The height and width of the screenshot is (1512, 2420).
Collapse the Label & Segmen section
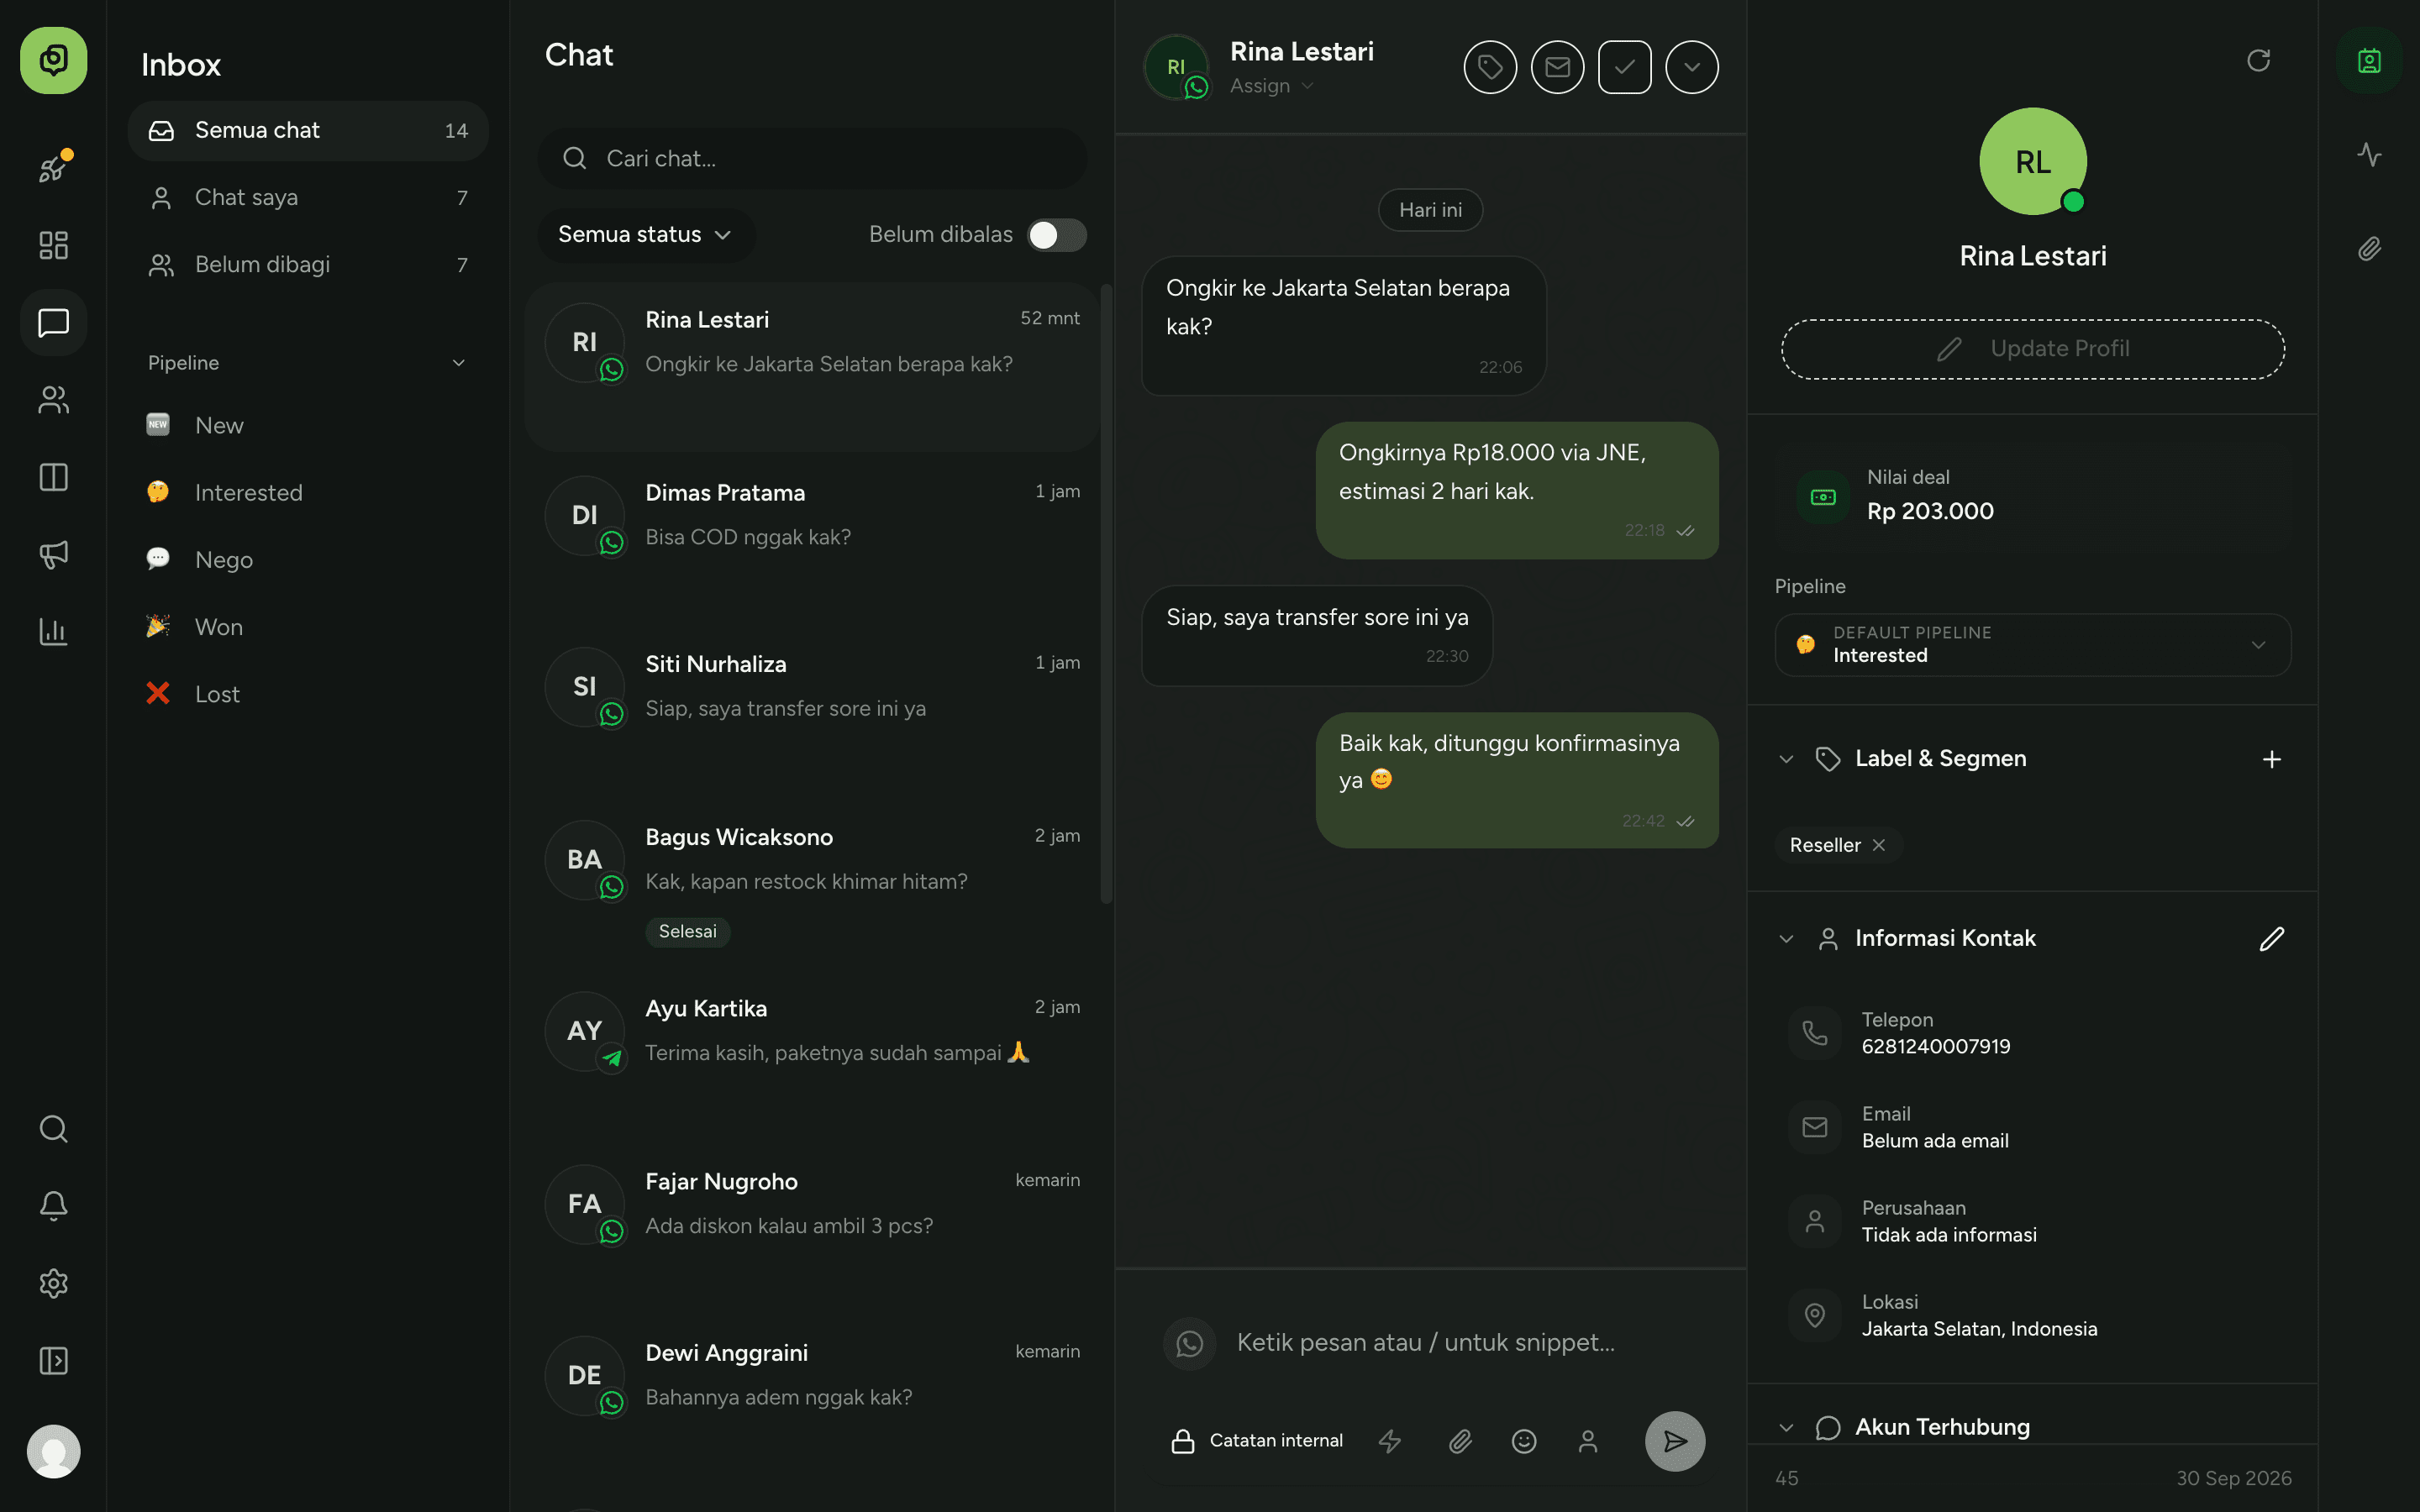click(x=1786, y=760)
